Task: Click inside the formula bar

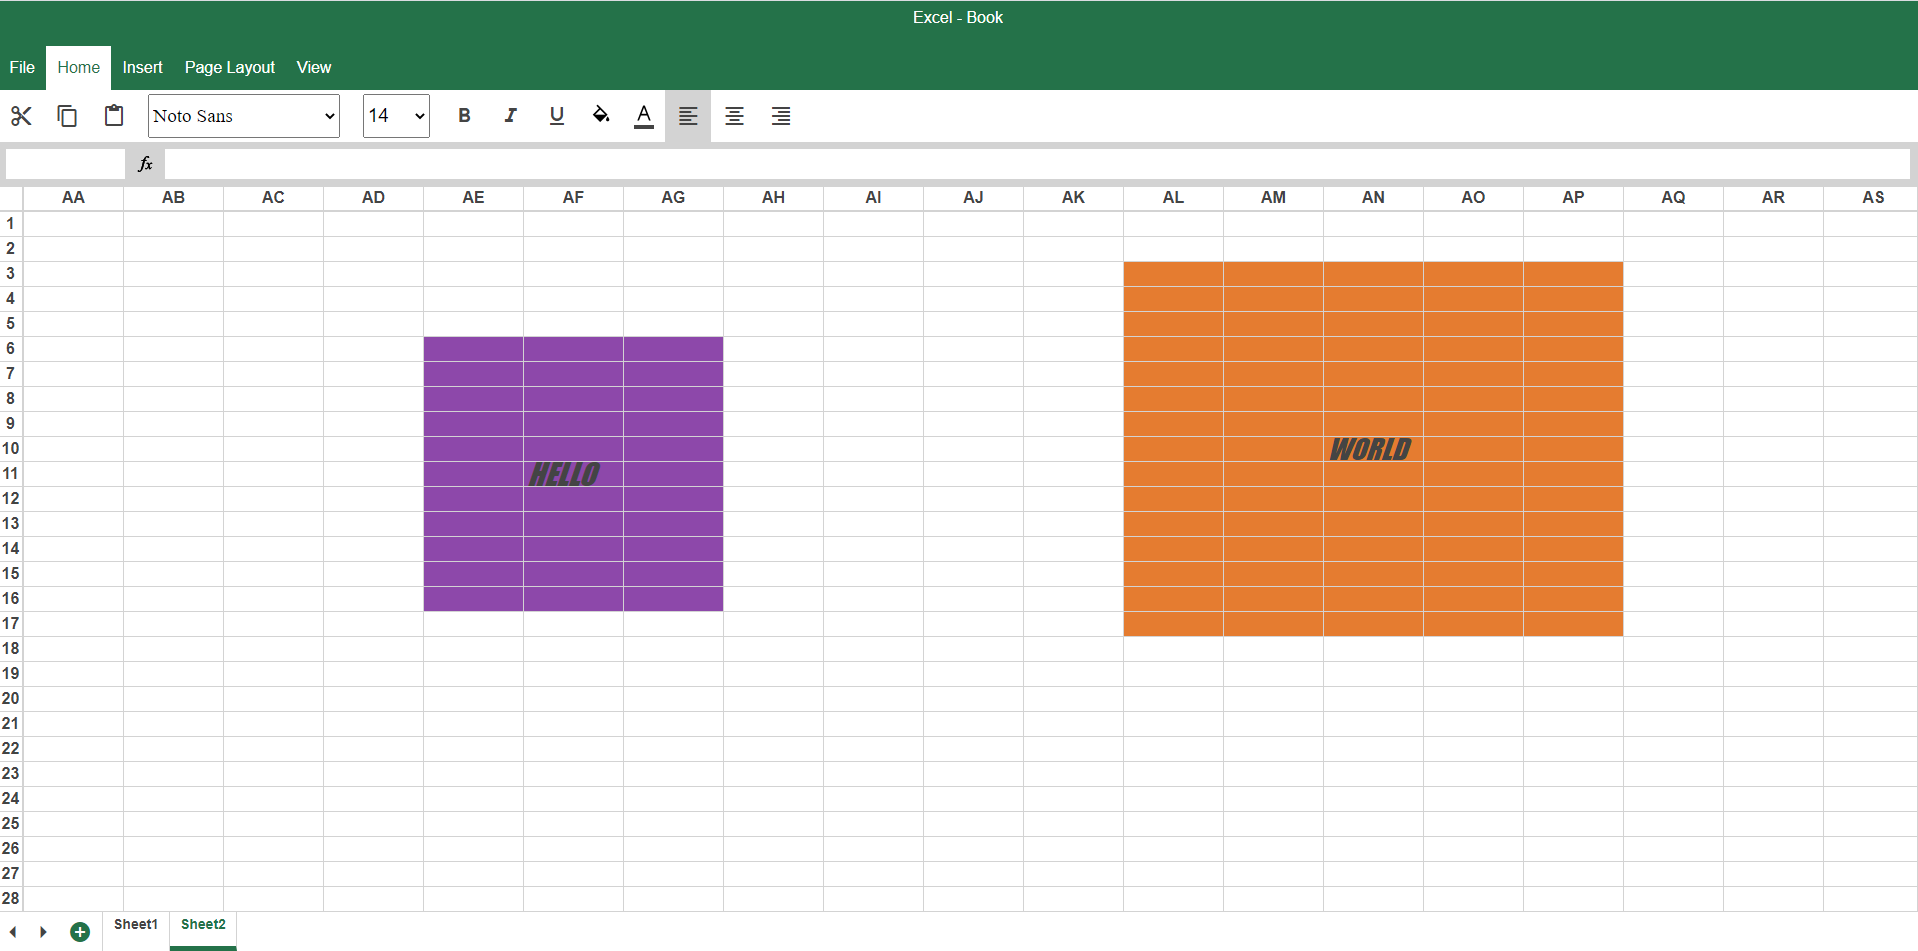Action: (700, 163)
